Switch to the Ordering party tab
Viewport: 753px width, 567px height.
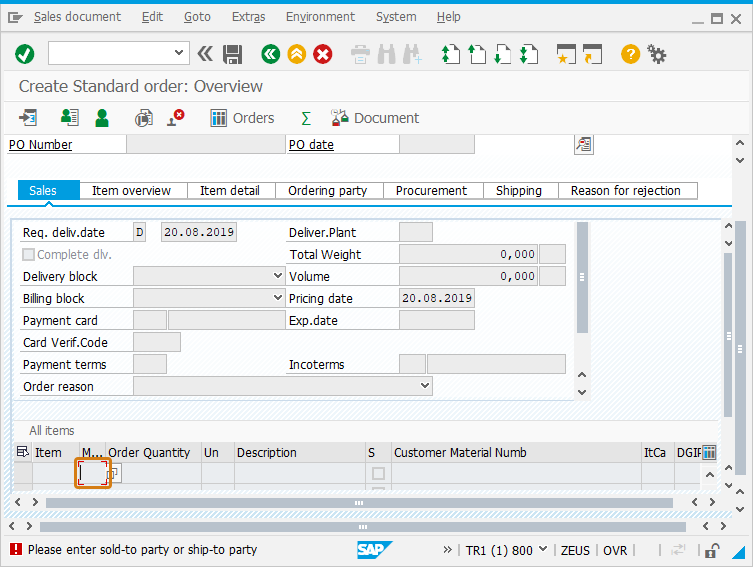click(328, 191)
